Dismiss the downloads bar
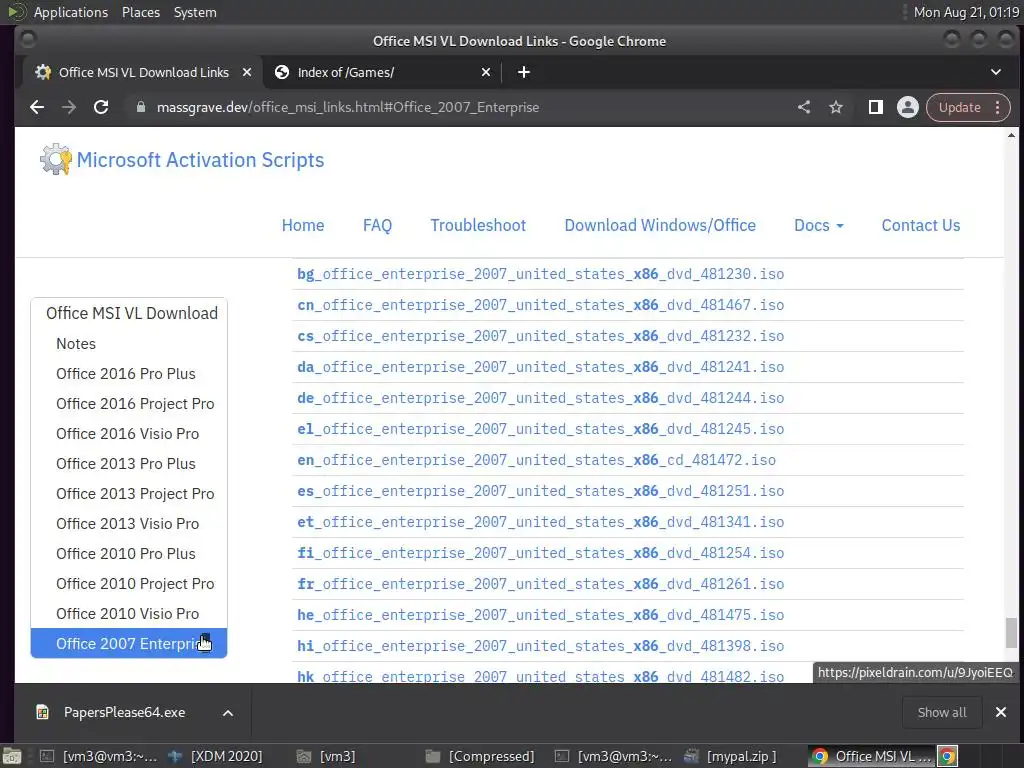The height and width of the screenshot is (768, 1024). tap(1000, 712)
